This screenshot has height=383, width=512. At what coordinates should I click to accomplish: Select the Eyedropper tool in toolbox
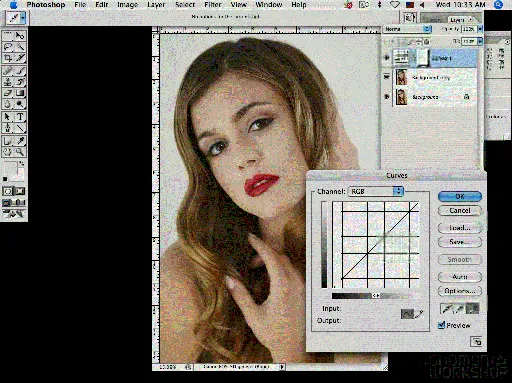pyautogui.click(x=20, y=141)
